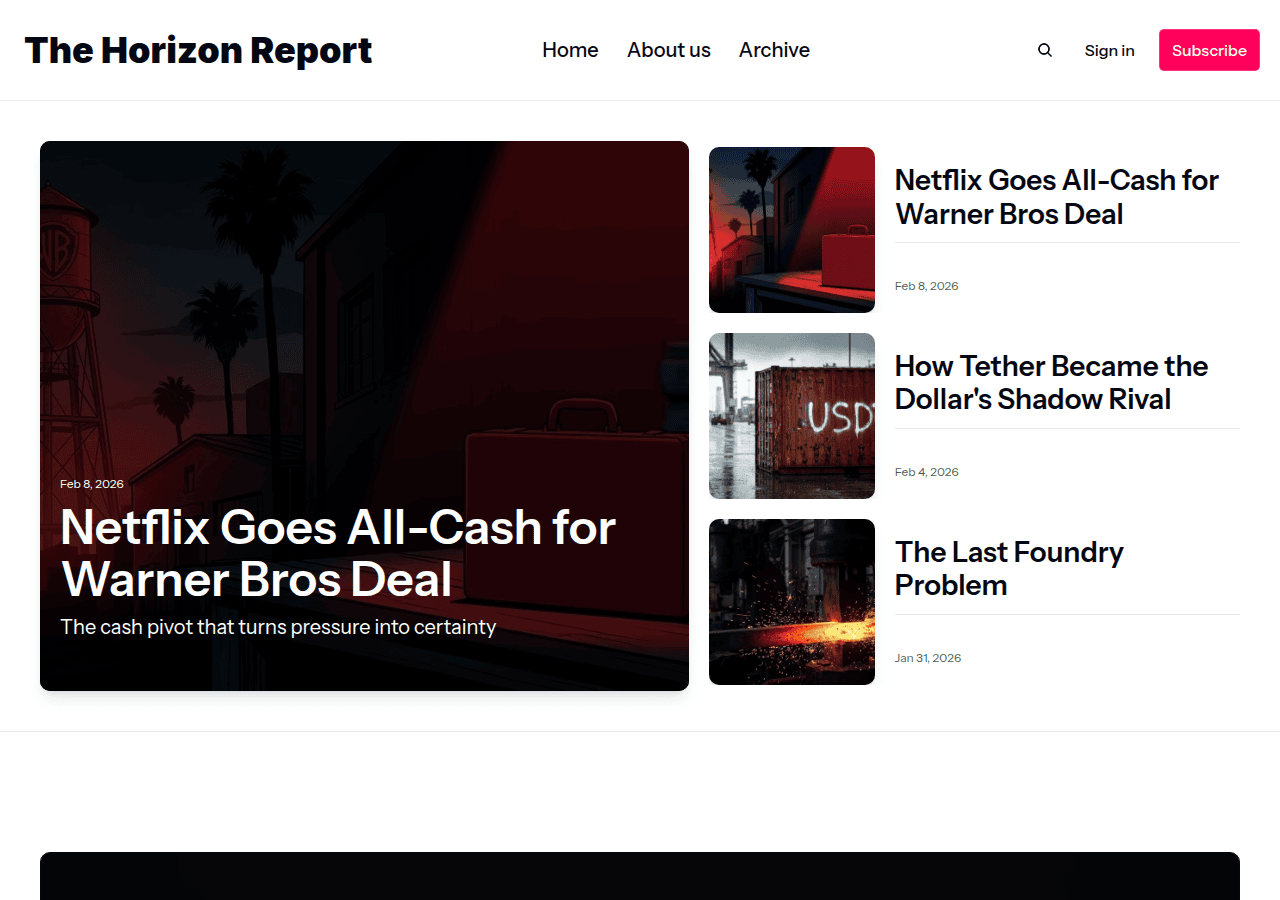Open sidebar title Netflix Goes All-Cash for Warner Bros Deal
1280x900 pixels.
click(x=1057, y=197)
